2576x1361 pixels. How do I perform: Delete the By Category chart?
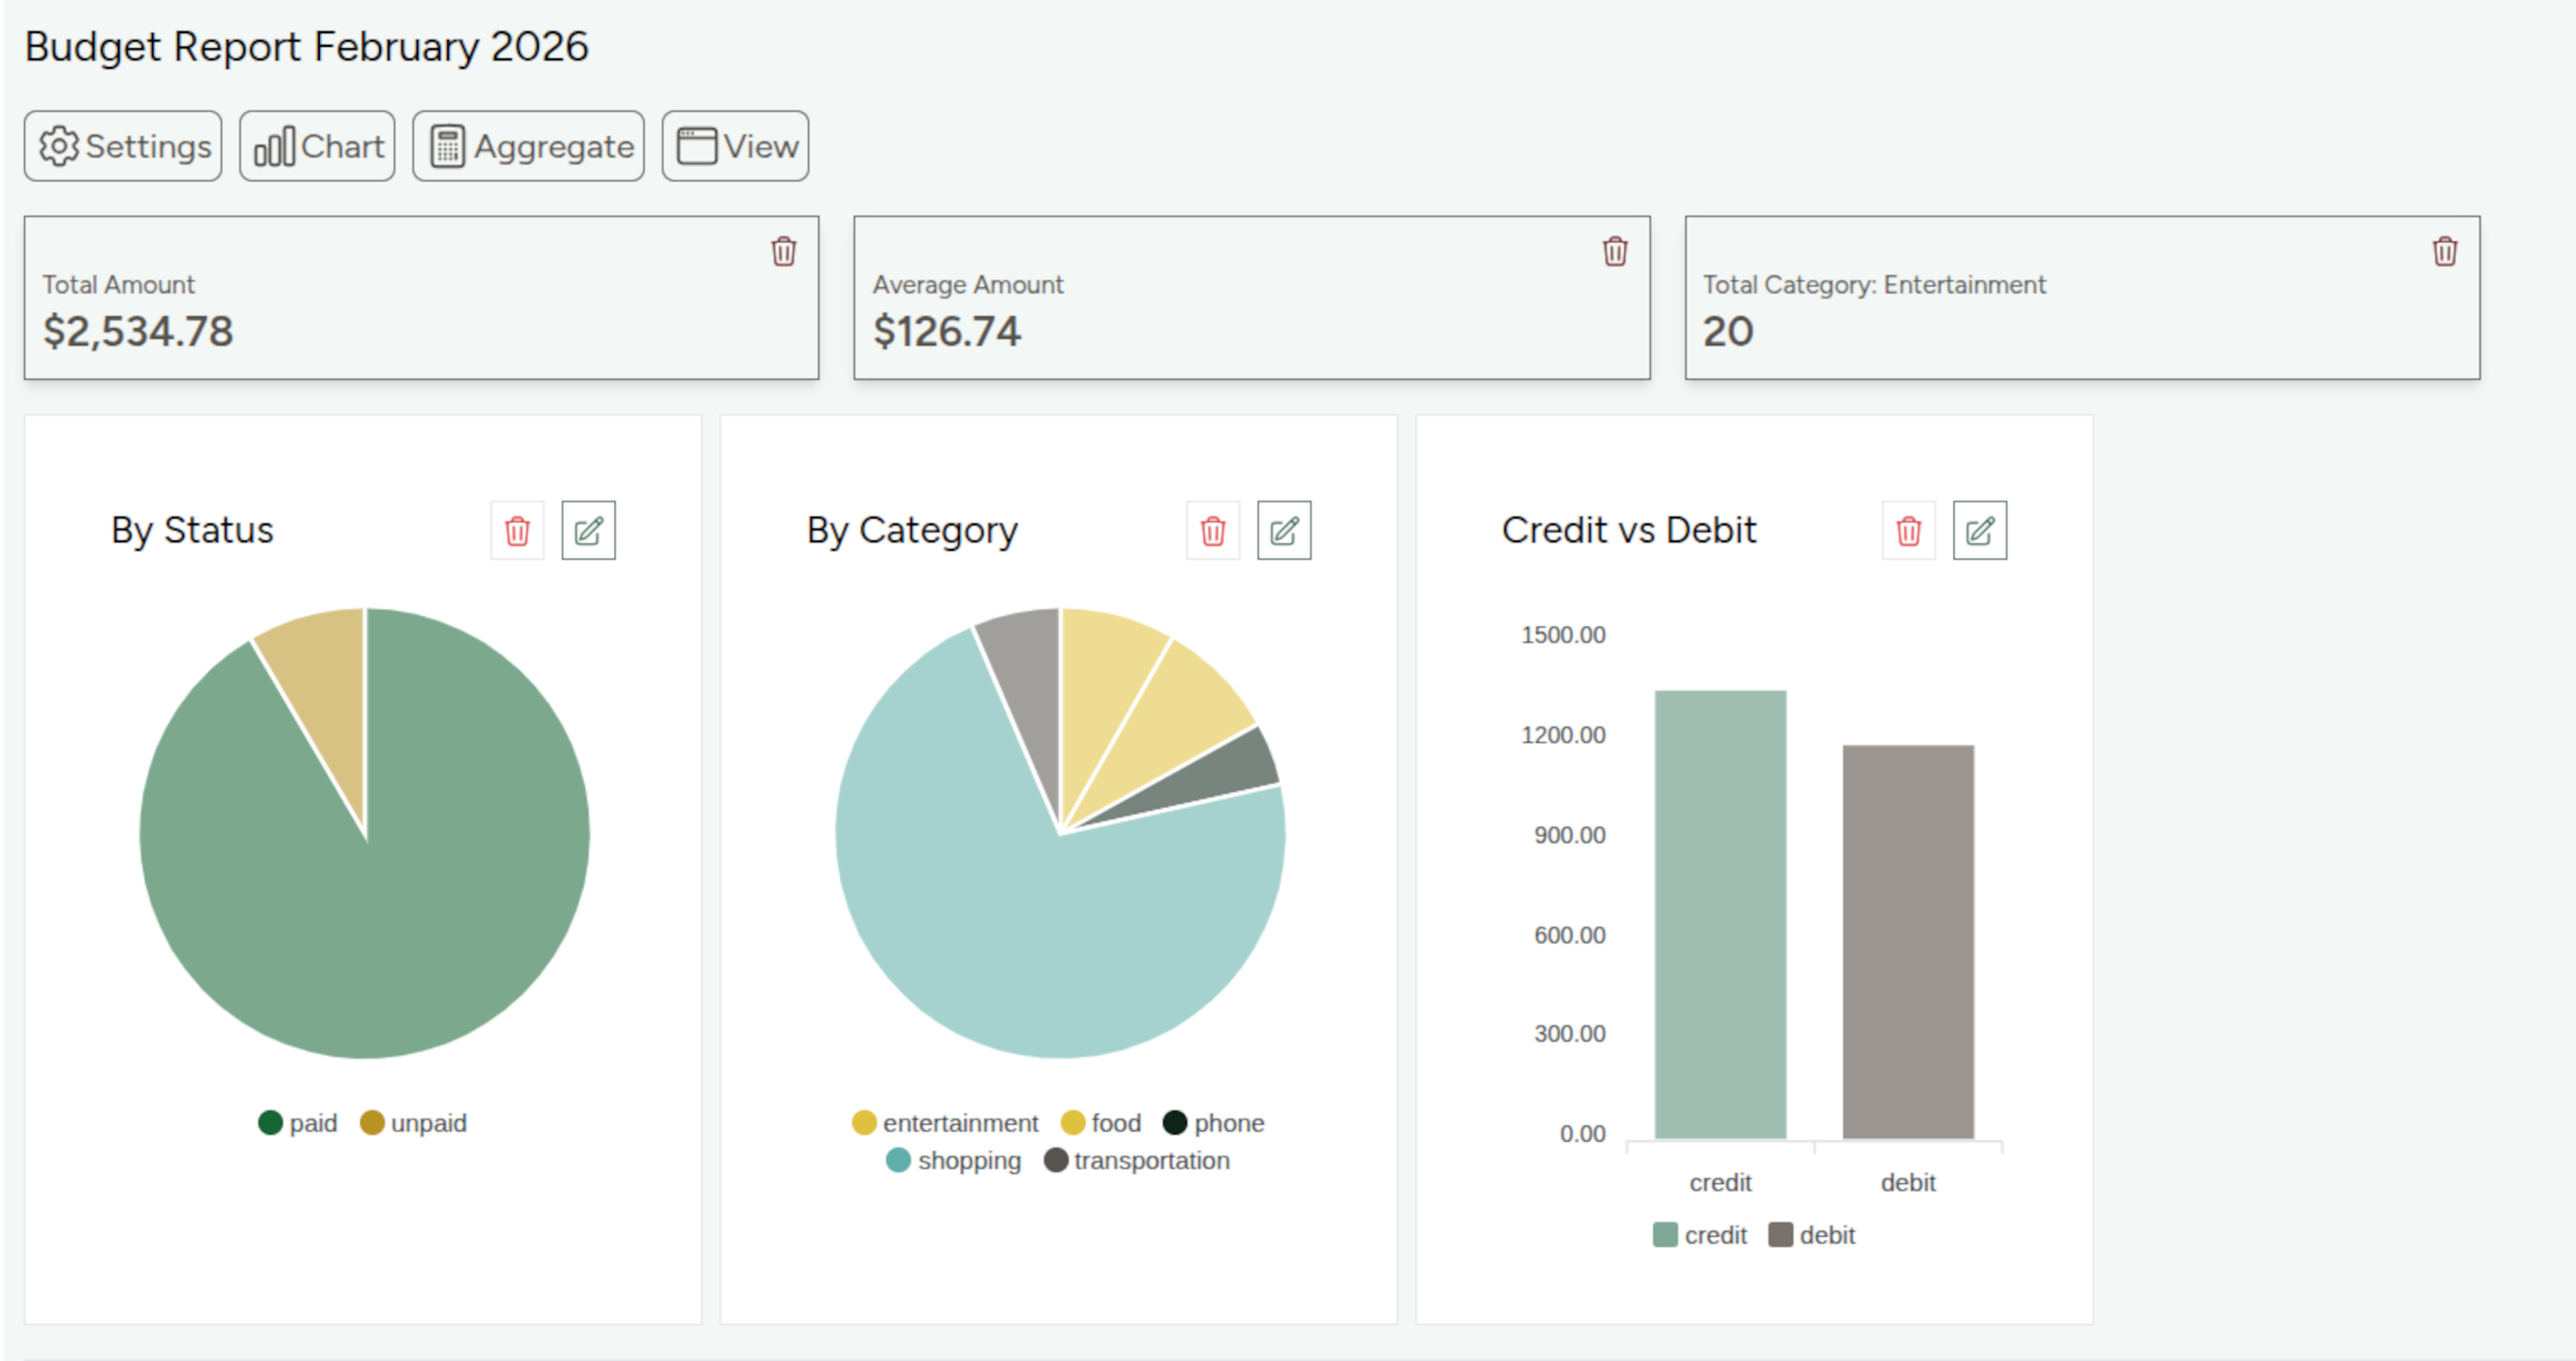pos(1212,531)
